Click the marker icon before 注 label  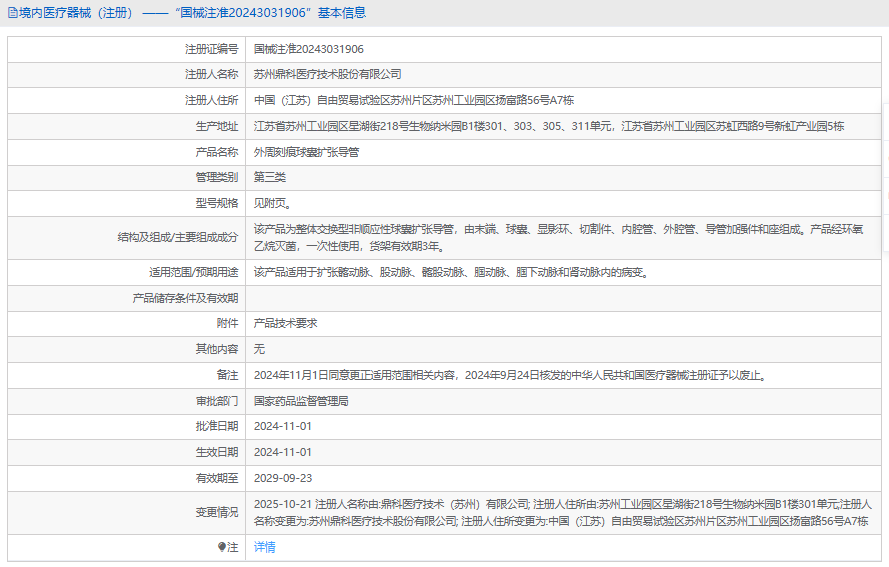click(222, 547)
